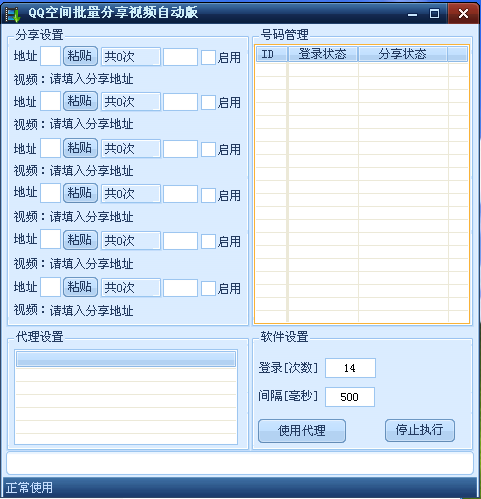Click the blank box before third 启用 checkbox
Viewport: 481px width, 499px height.
click(180, 149)
